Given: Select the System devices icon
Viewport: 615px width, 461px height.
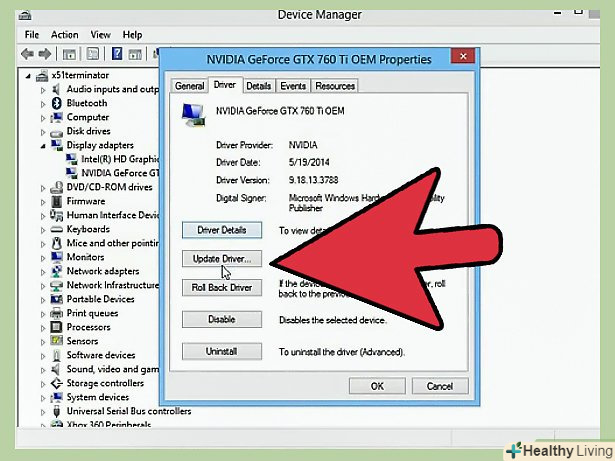Looking at the screenshot, I should point(56,397).
